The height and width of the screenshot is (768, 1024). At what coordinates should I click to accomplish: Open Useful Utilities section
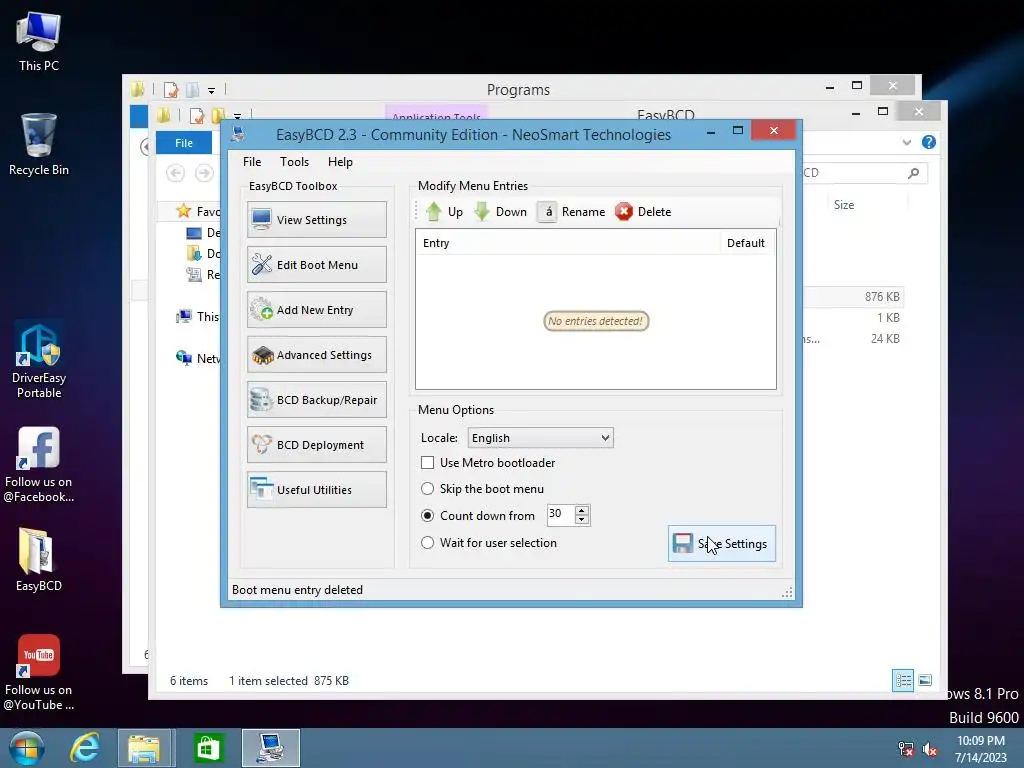click(317, 490)
